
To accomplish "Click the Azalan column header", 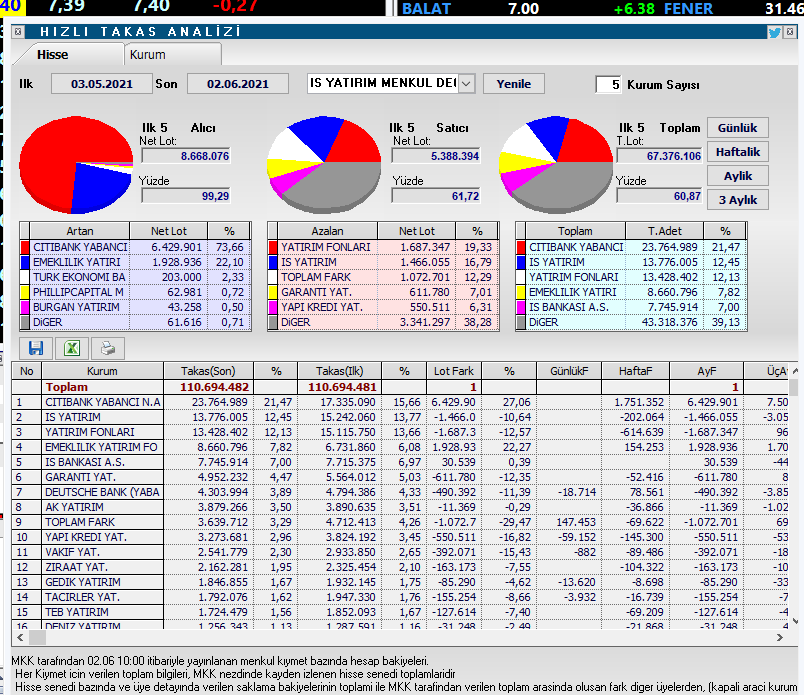I will (328, 231).
